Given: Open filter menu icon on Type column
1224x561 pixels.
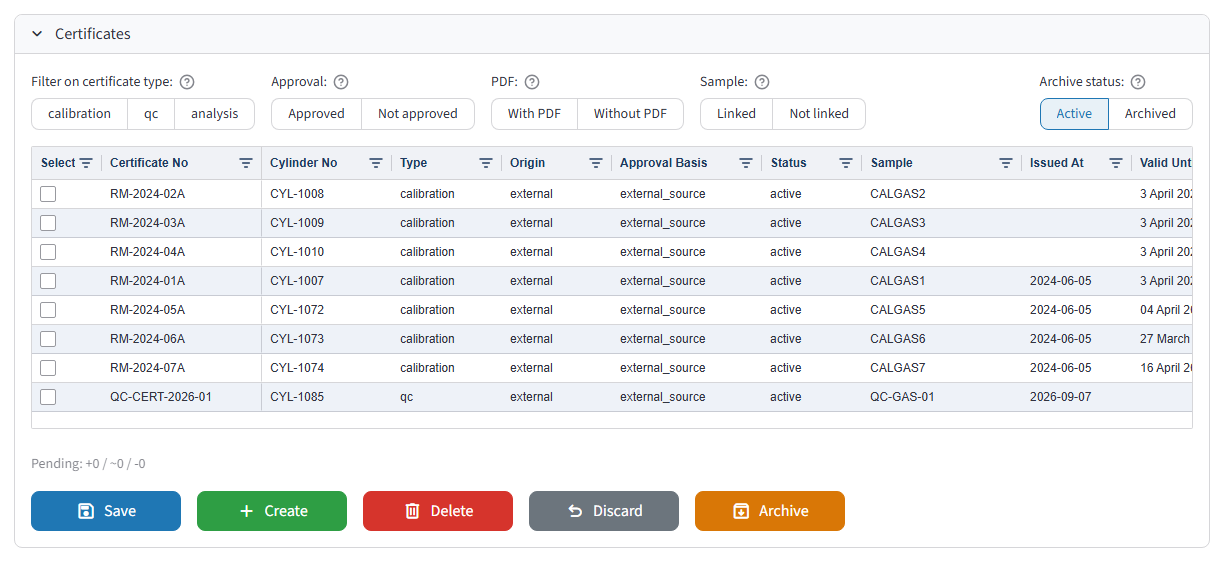Looking at the screenshot, I should 486,163.
